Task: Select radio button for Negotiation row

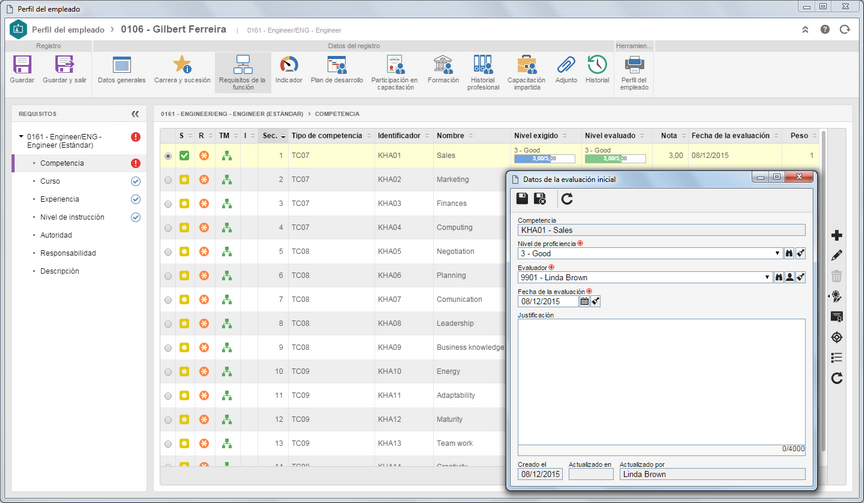Action: point(168,252)
